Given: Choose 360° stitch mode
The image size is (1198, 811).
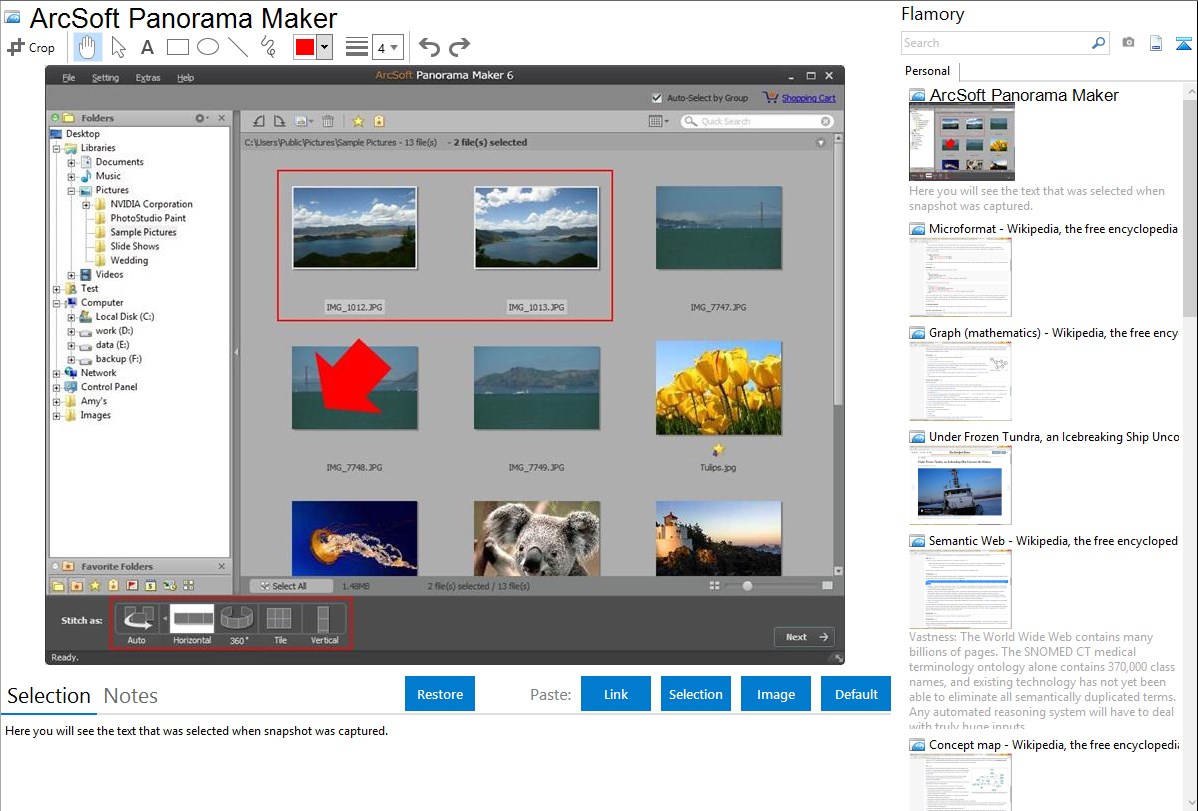Looking at the screenshot, I should 238,624.
